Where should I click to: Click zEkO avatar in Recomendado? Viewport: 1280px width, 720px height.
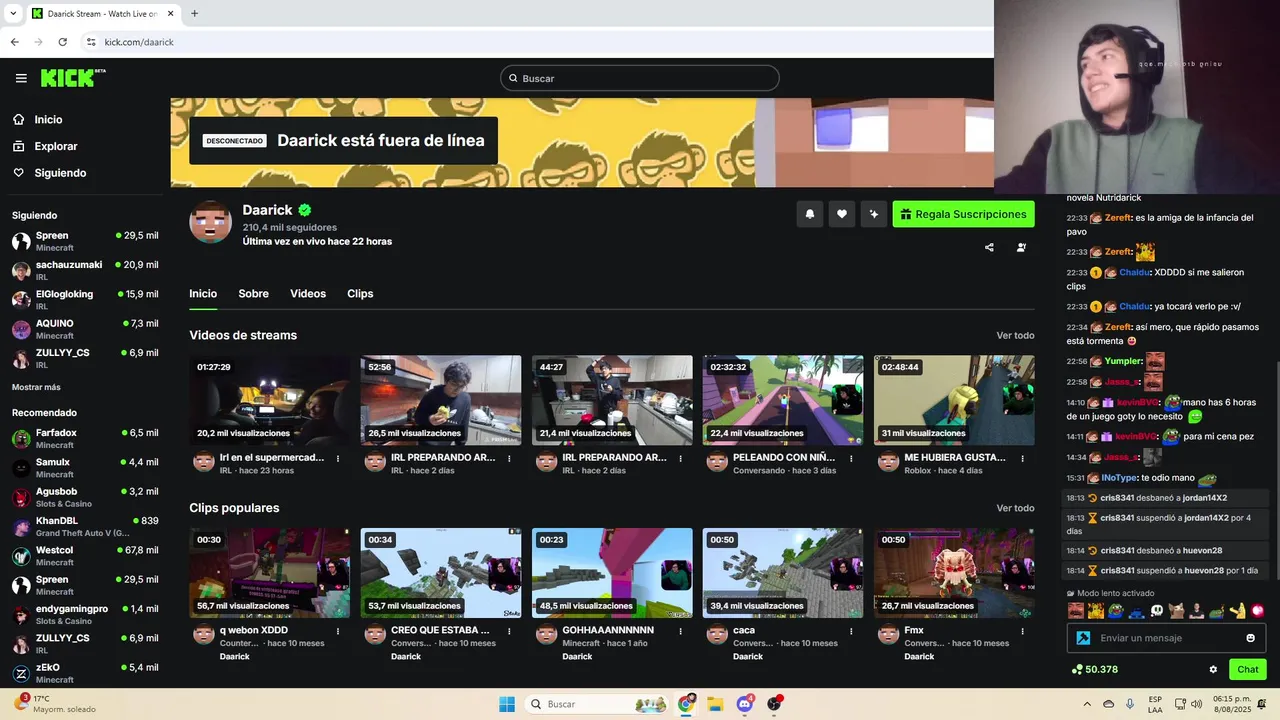(x=21, y=673)
